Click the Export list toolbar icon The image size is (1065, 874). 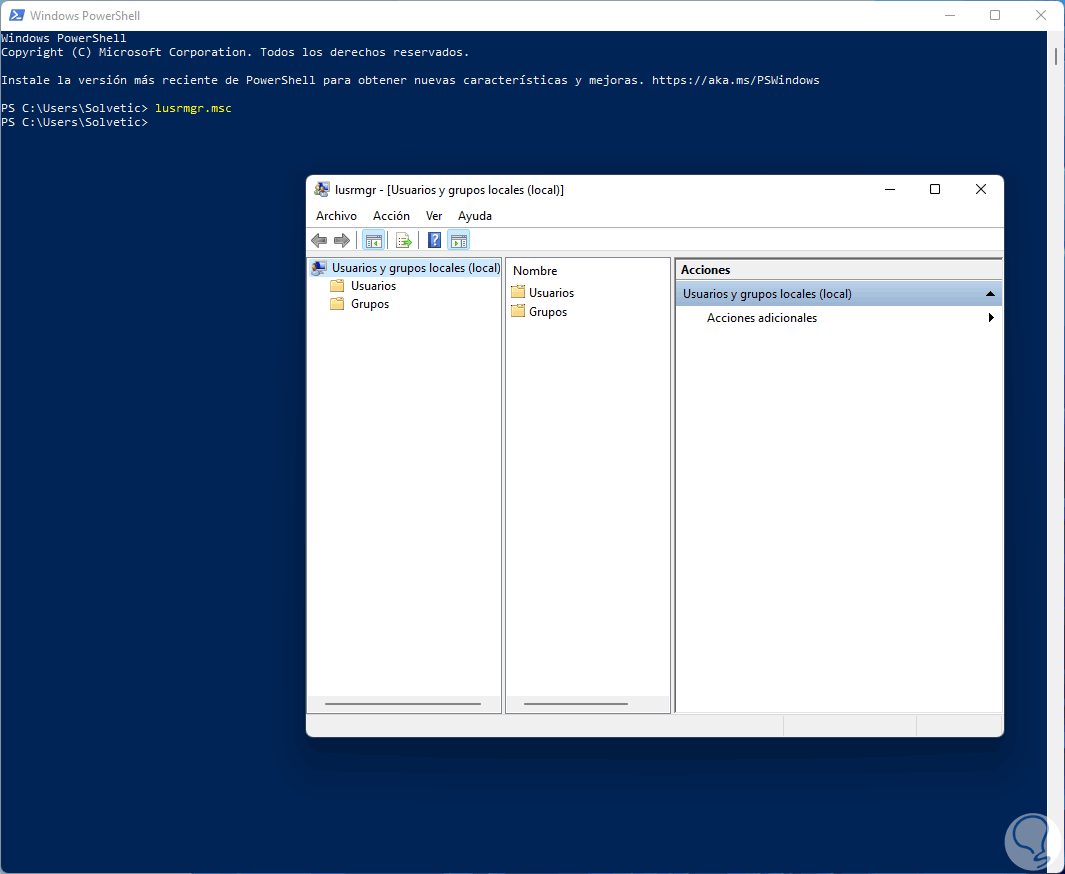404,240
